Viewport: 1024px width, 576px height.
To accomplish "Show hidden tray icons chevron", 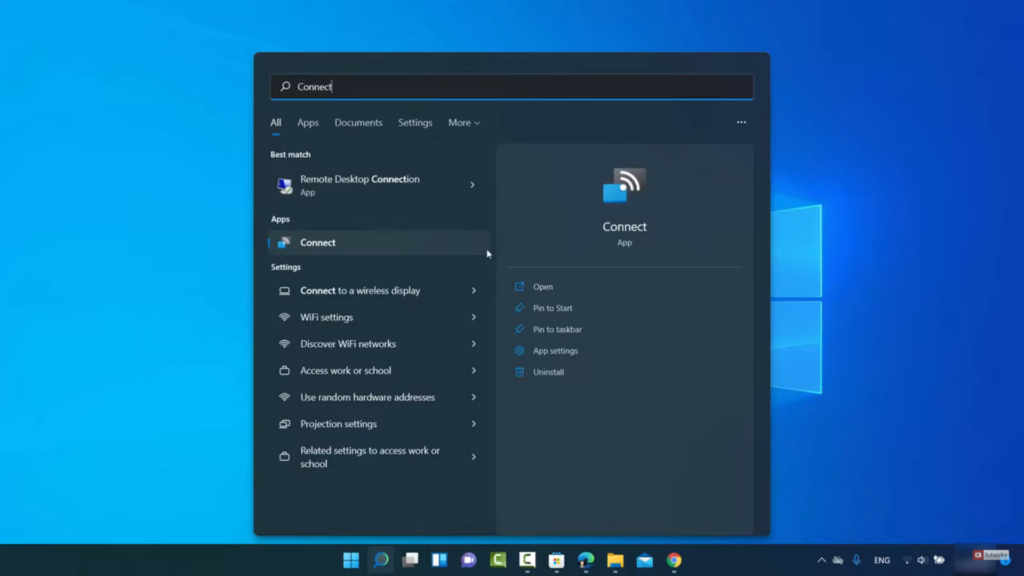I will tap(822, 560).
